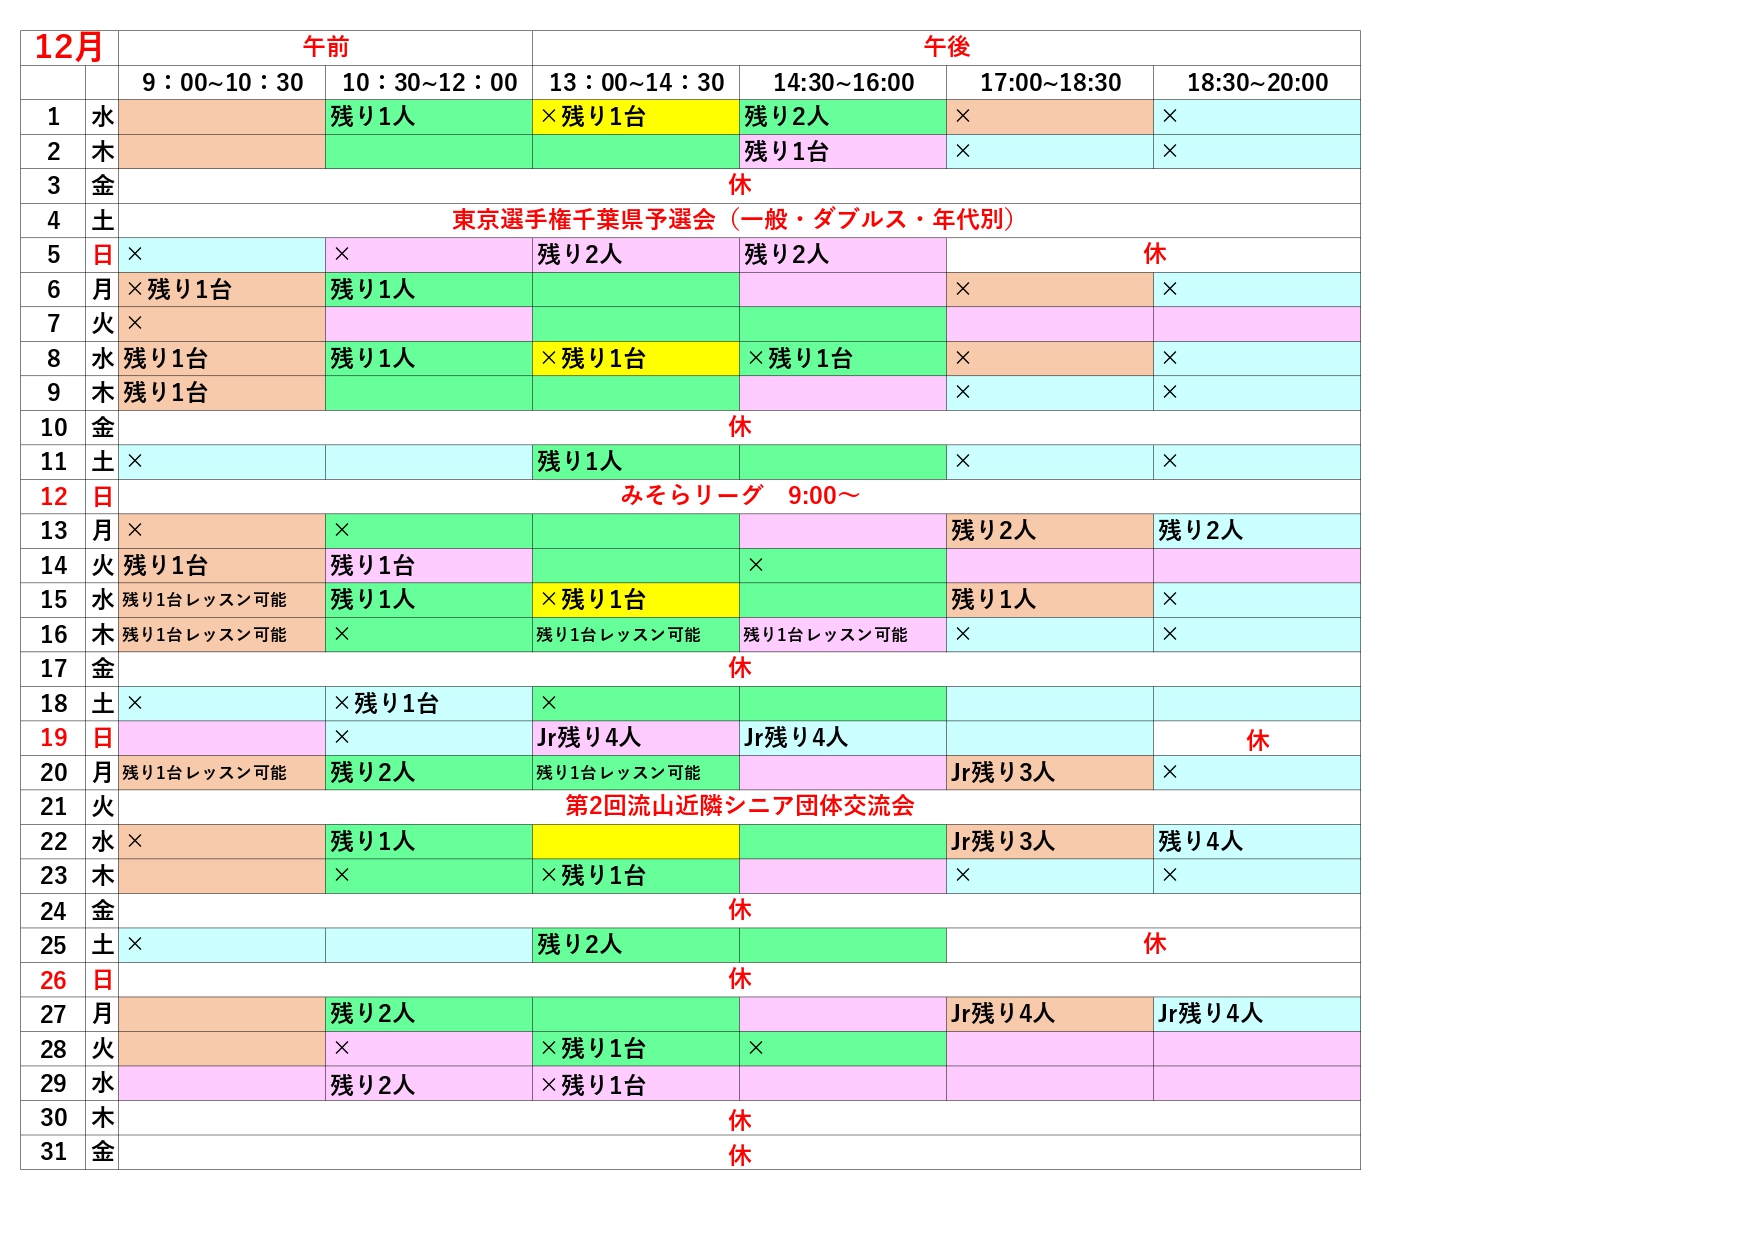
Task: Click Jr残り3人 on day 20 at 17:00
Action: (1003, 773)
